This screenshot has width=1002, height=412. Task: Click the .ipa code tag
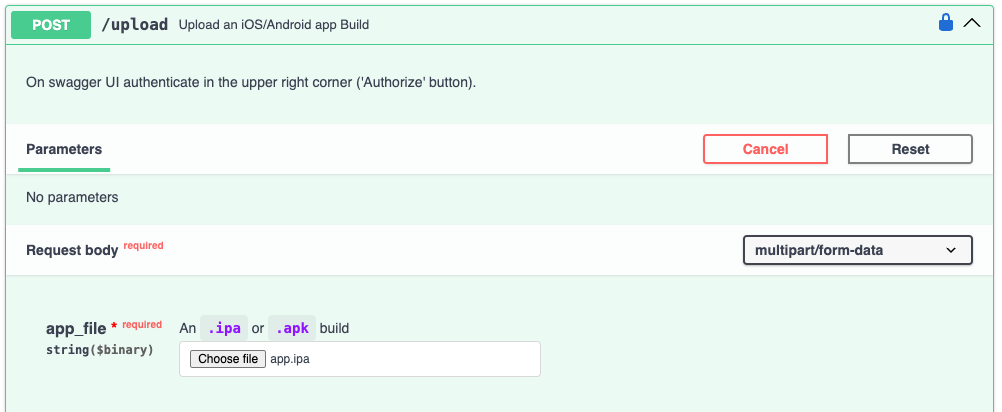224,328
